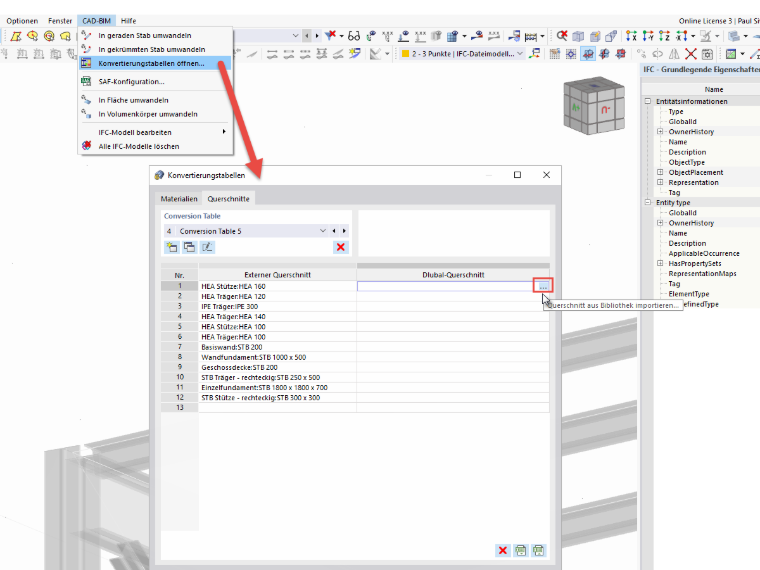Click the view -Y axis icon
Image resolution: width=760 pixels, height=570 pixels.
pos(648,35)
